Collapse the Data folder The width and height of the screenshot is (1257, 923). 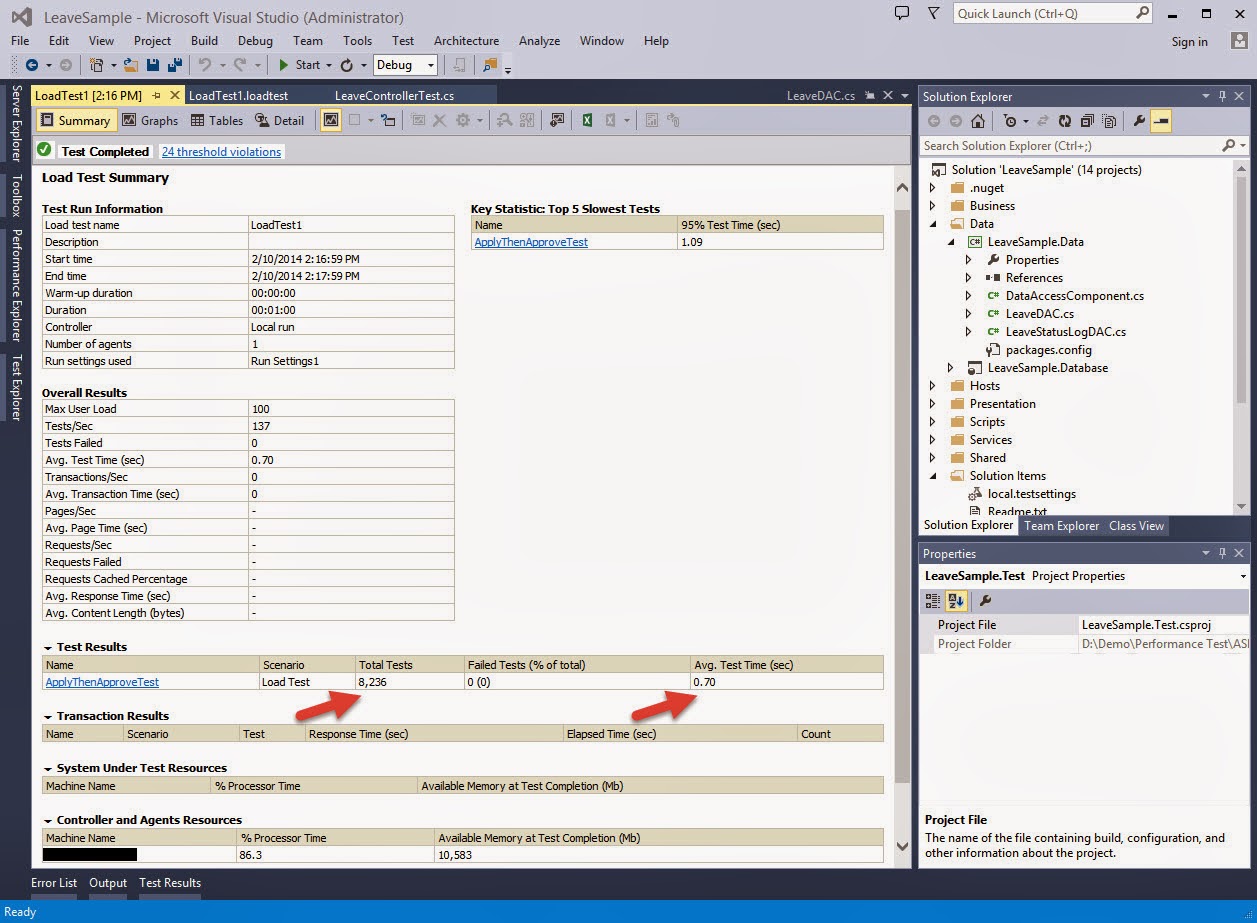[x=933, y=224]
